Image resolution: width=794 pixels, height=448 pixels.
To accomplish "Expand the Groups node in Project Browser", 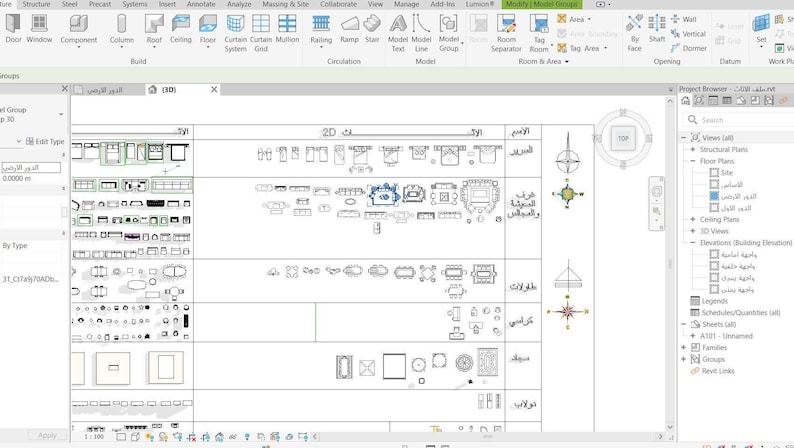I will [684, 359].
